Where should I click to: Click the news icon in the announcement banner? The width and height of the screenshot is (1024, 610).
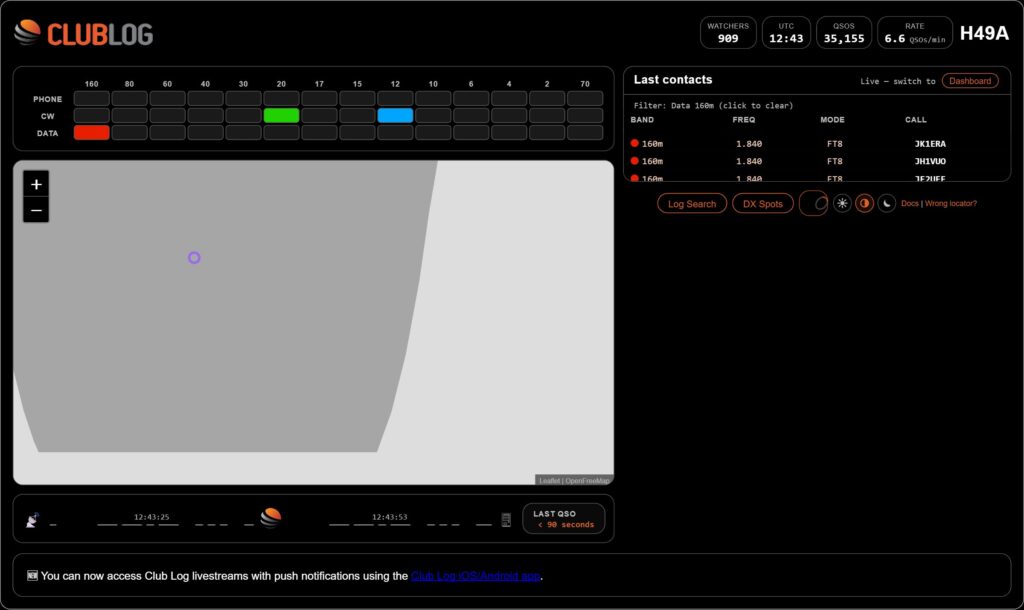point(32,575)
